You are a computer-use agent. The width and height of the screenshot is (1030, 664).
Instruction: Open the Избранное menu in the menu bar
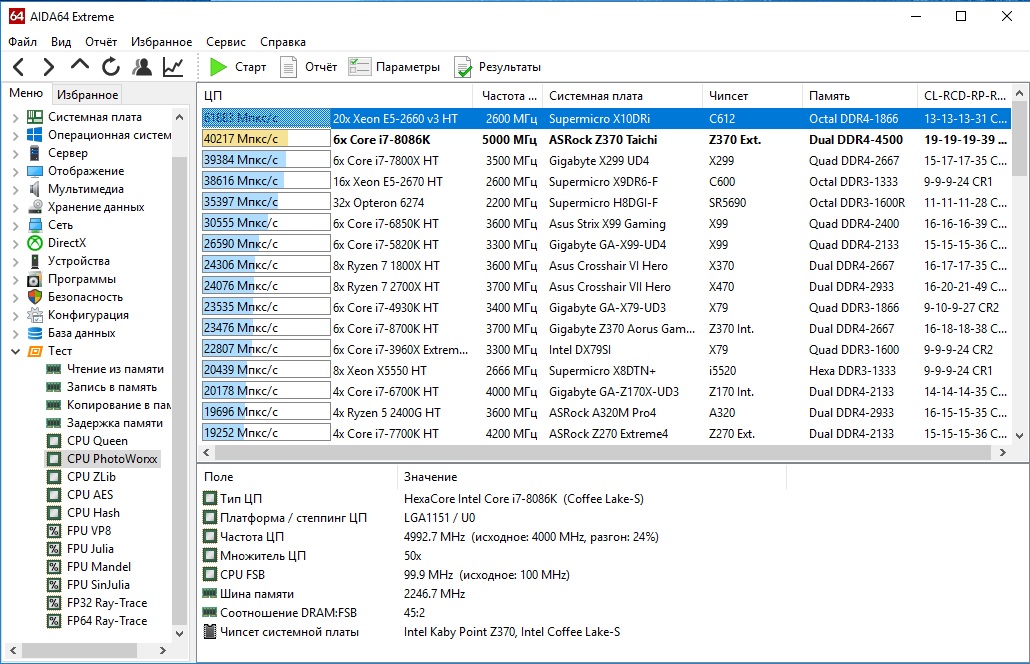162,42
